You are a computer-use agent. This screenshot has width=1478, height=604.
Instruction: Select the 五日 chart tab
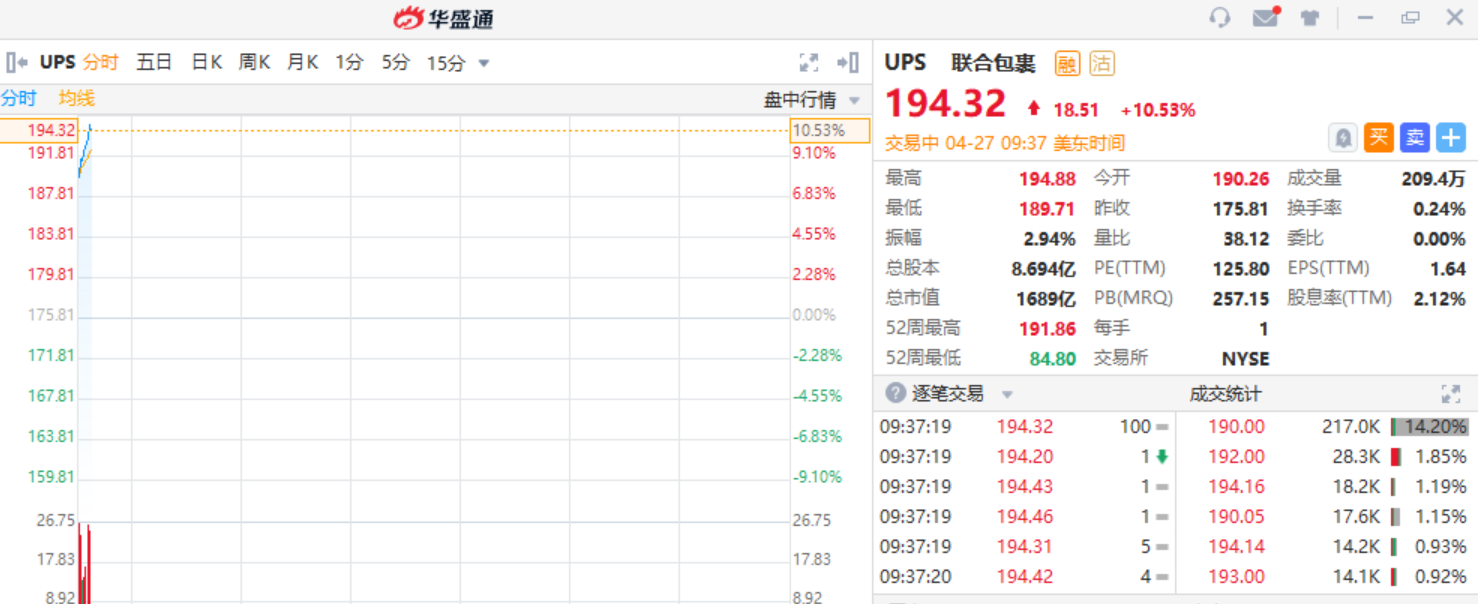coord(154,63)
